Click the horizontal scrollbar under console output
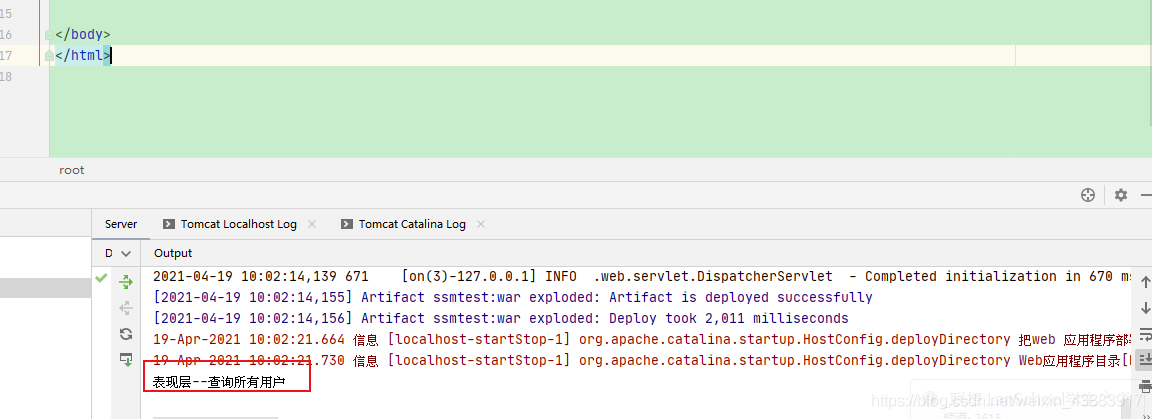Screen dimensions: 1152x419 [x=215, y=417]
